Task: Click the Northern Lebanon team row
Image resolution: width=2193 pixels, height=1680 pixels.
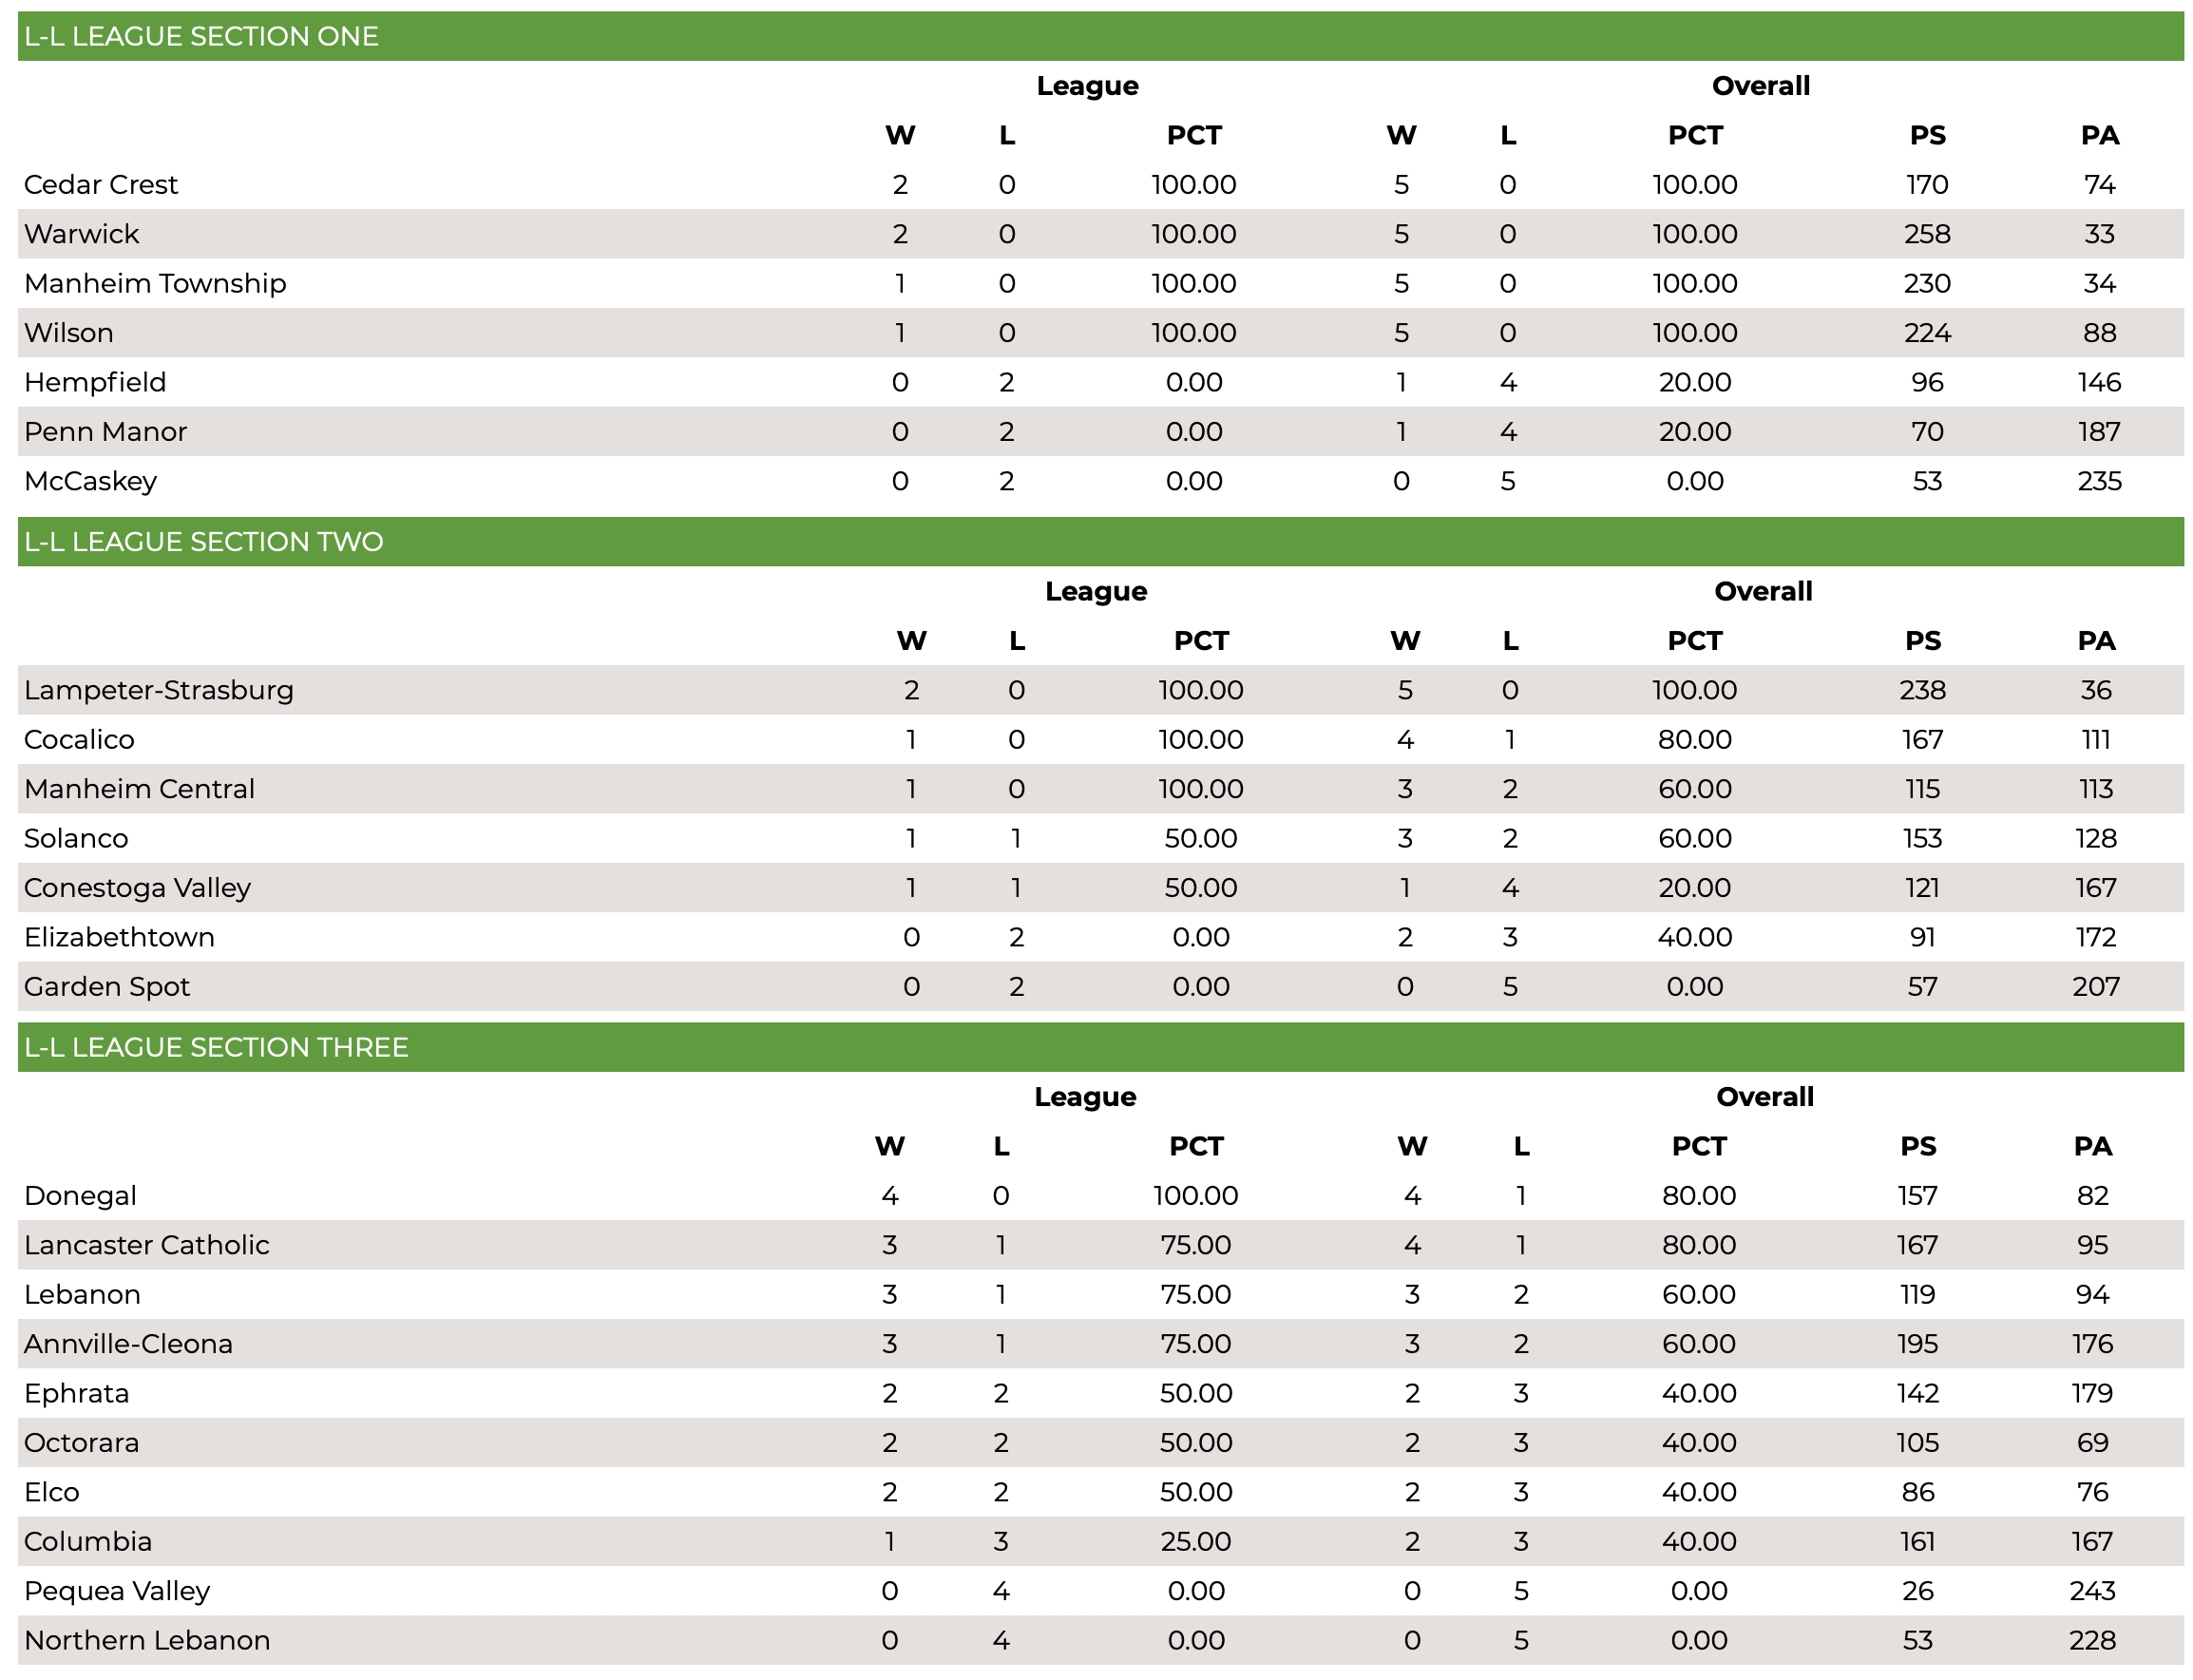Action: pos(1100,1641)
